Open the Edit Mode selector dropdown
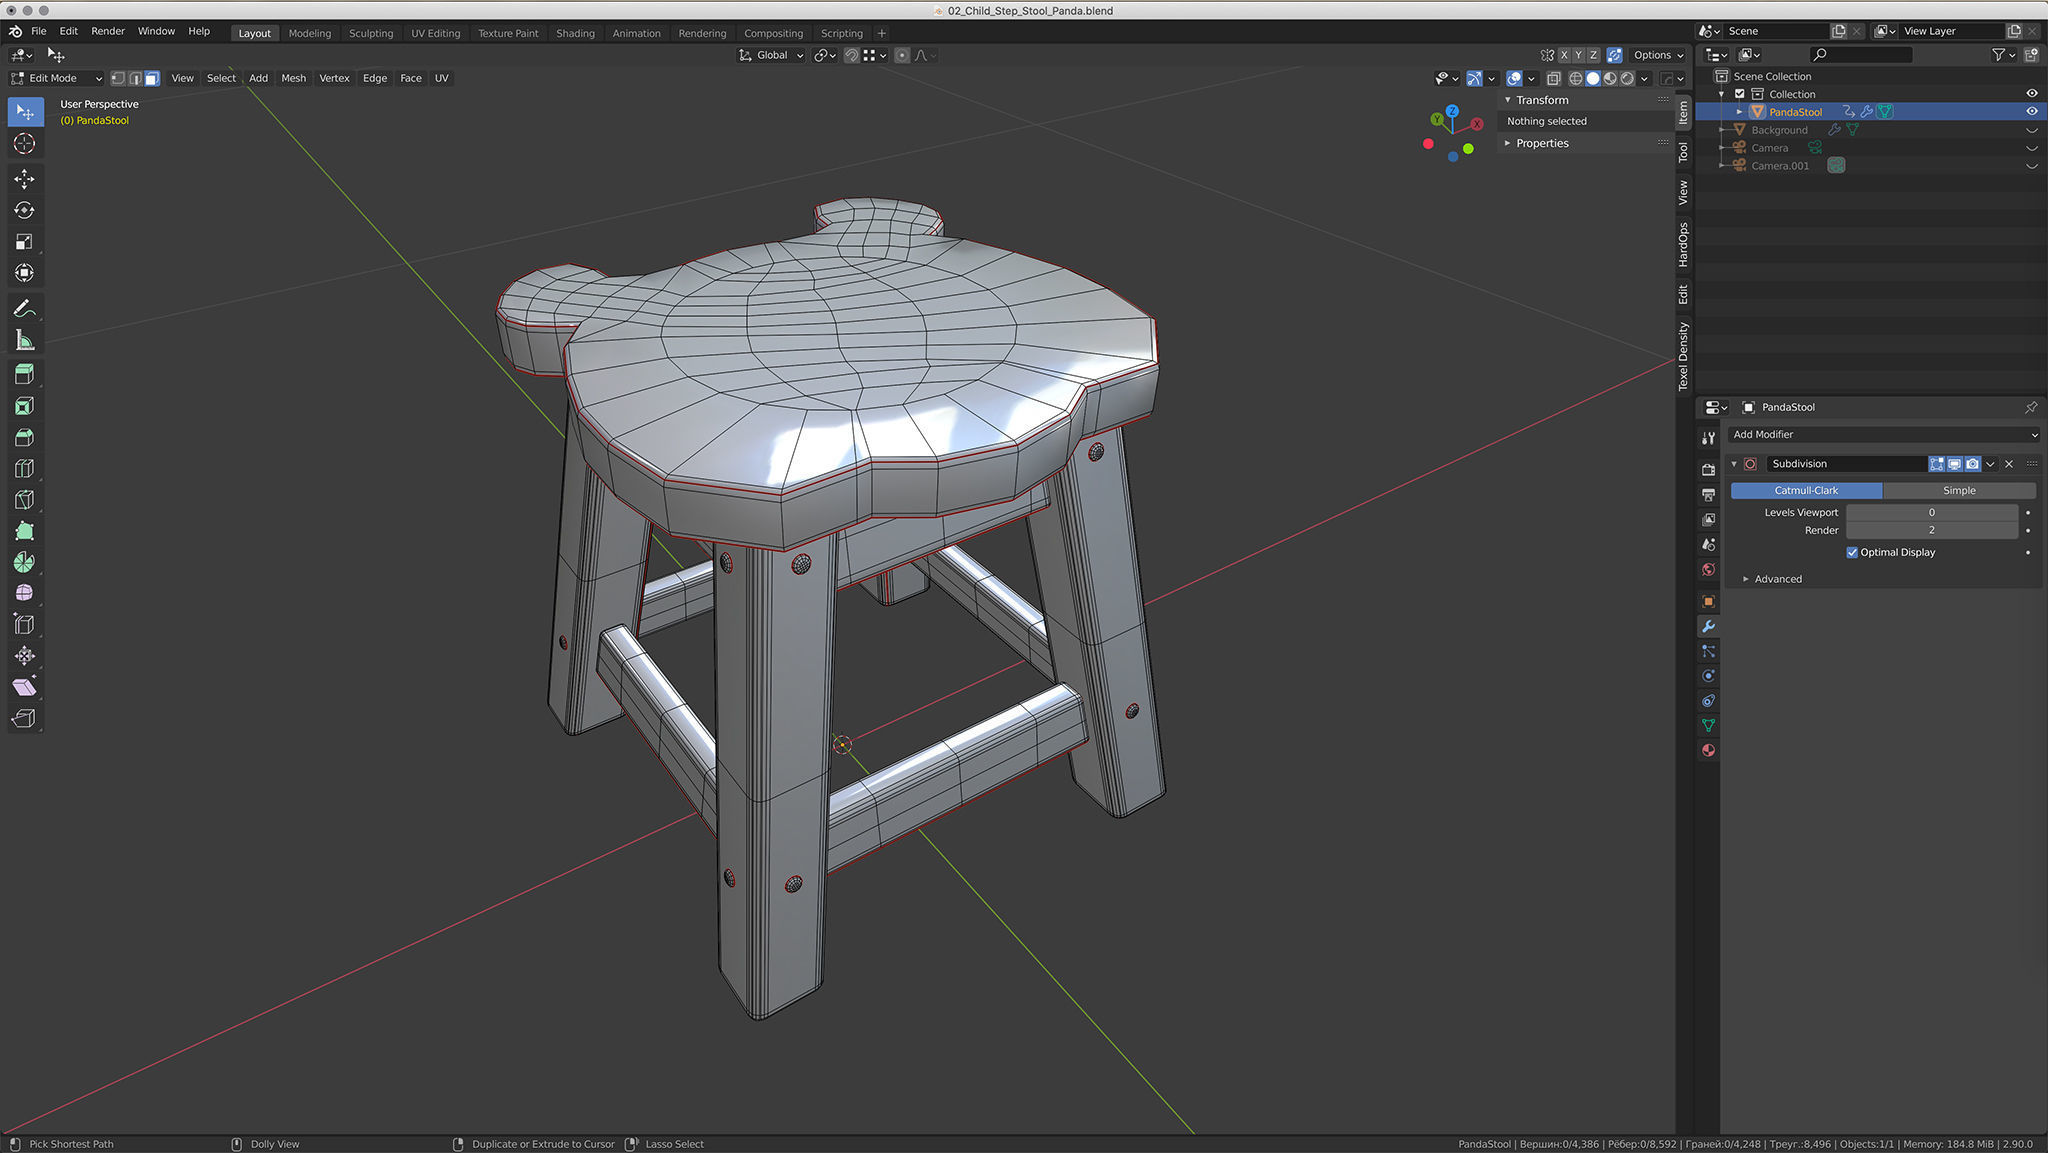Image resolution: width=2048 pixels, height=1153 pixels. click(57, 78)
